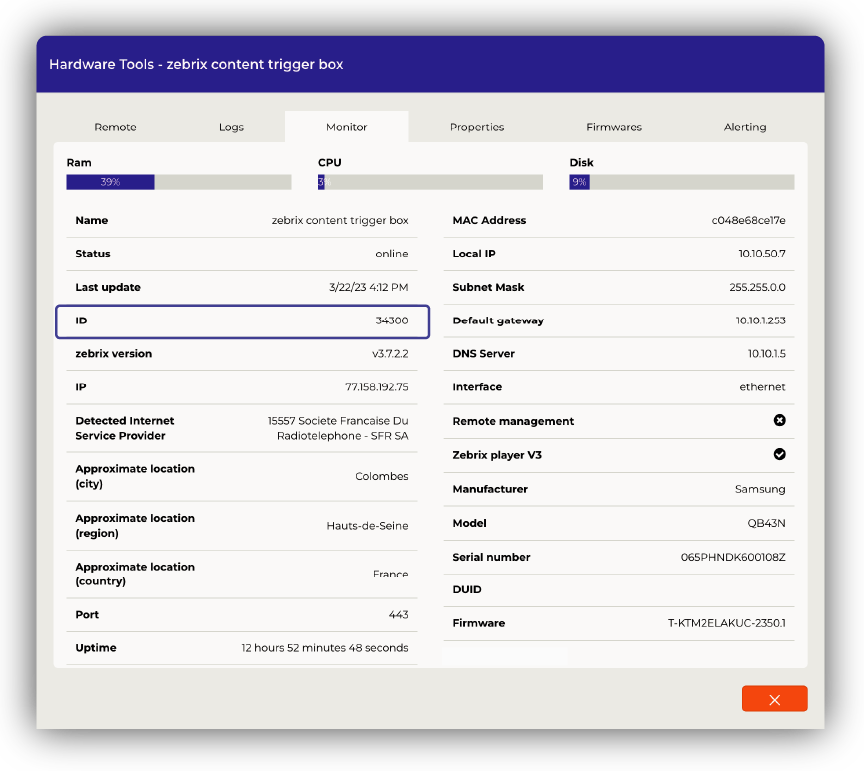Click the public IP value 77.158.192.75
The height and width of the screenshot is (771, 864).
(376, 387)
